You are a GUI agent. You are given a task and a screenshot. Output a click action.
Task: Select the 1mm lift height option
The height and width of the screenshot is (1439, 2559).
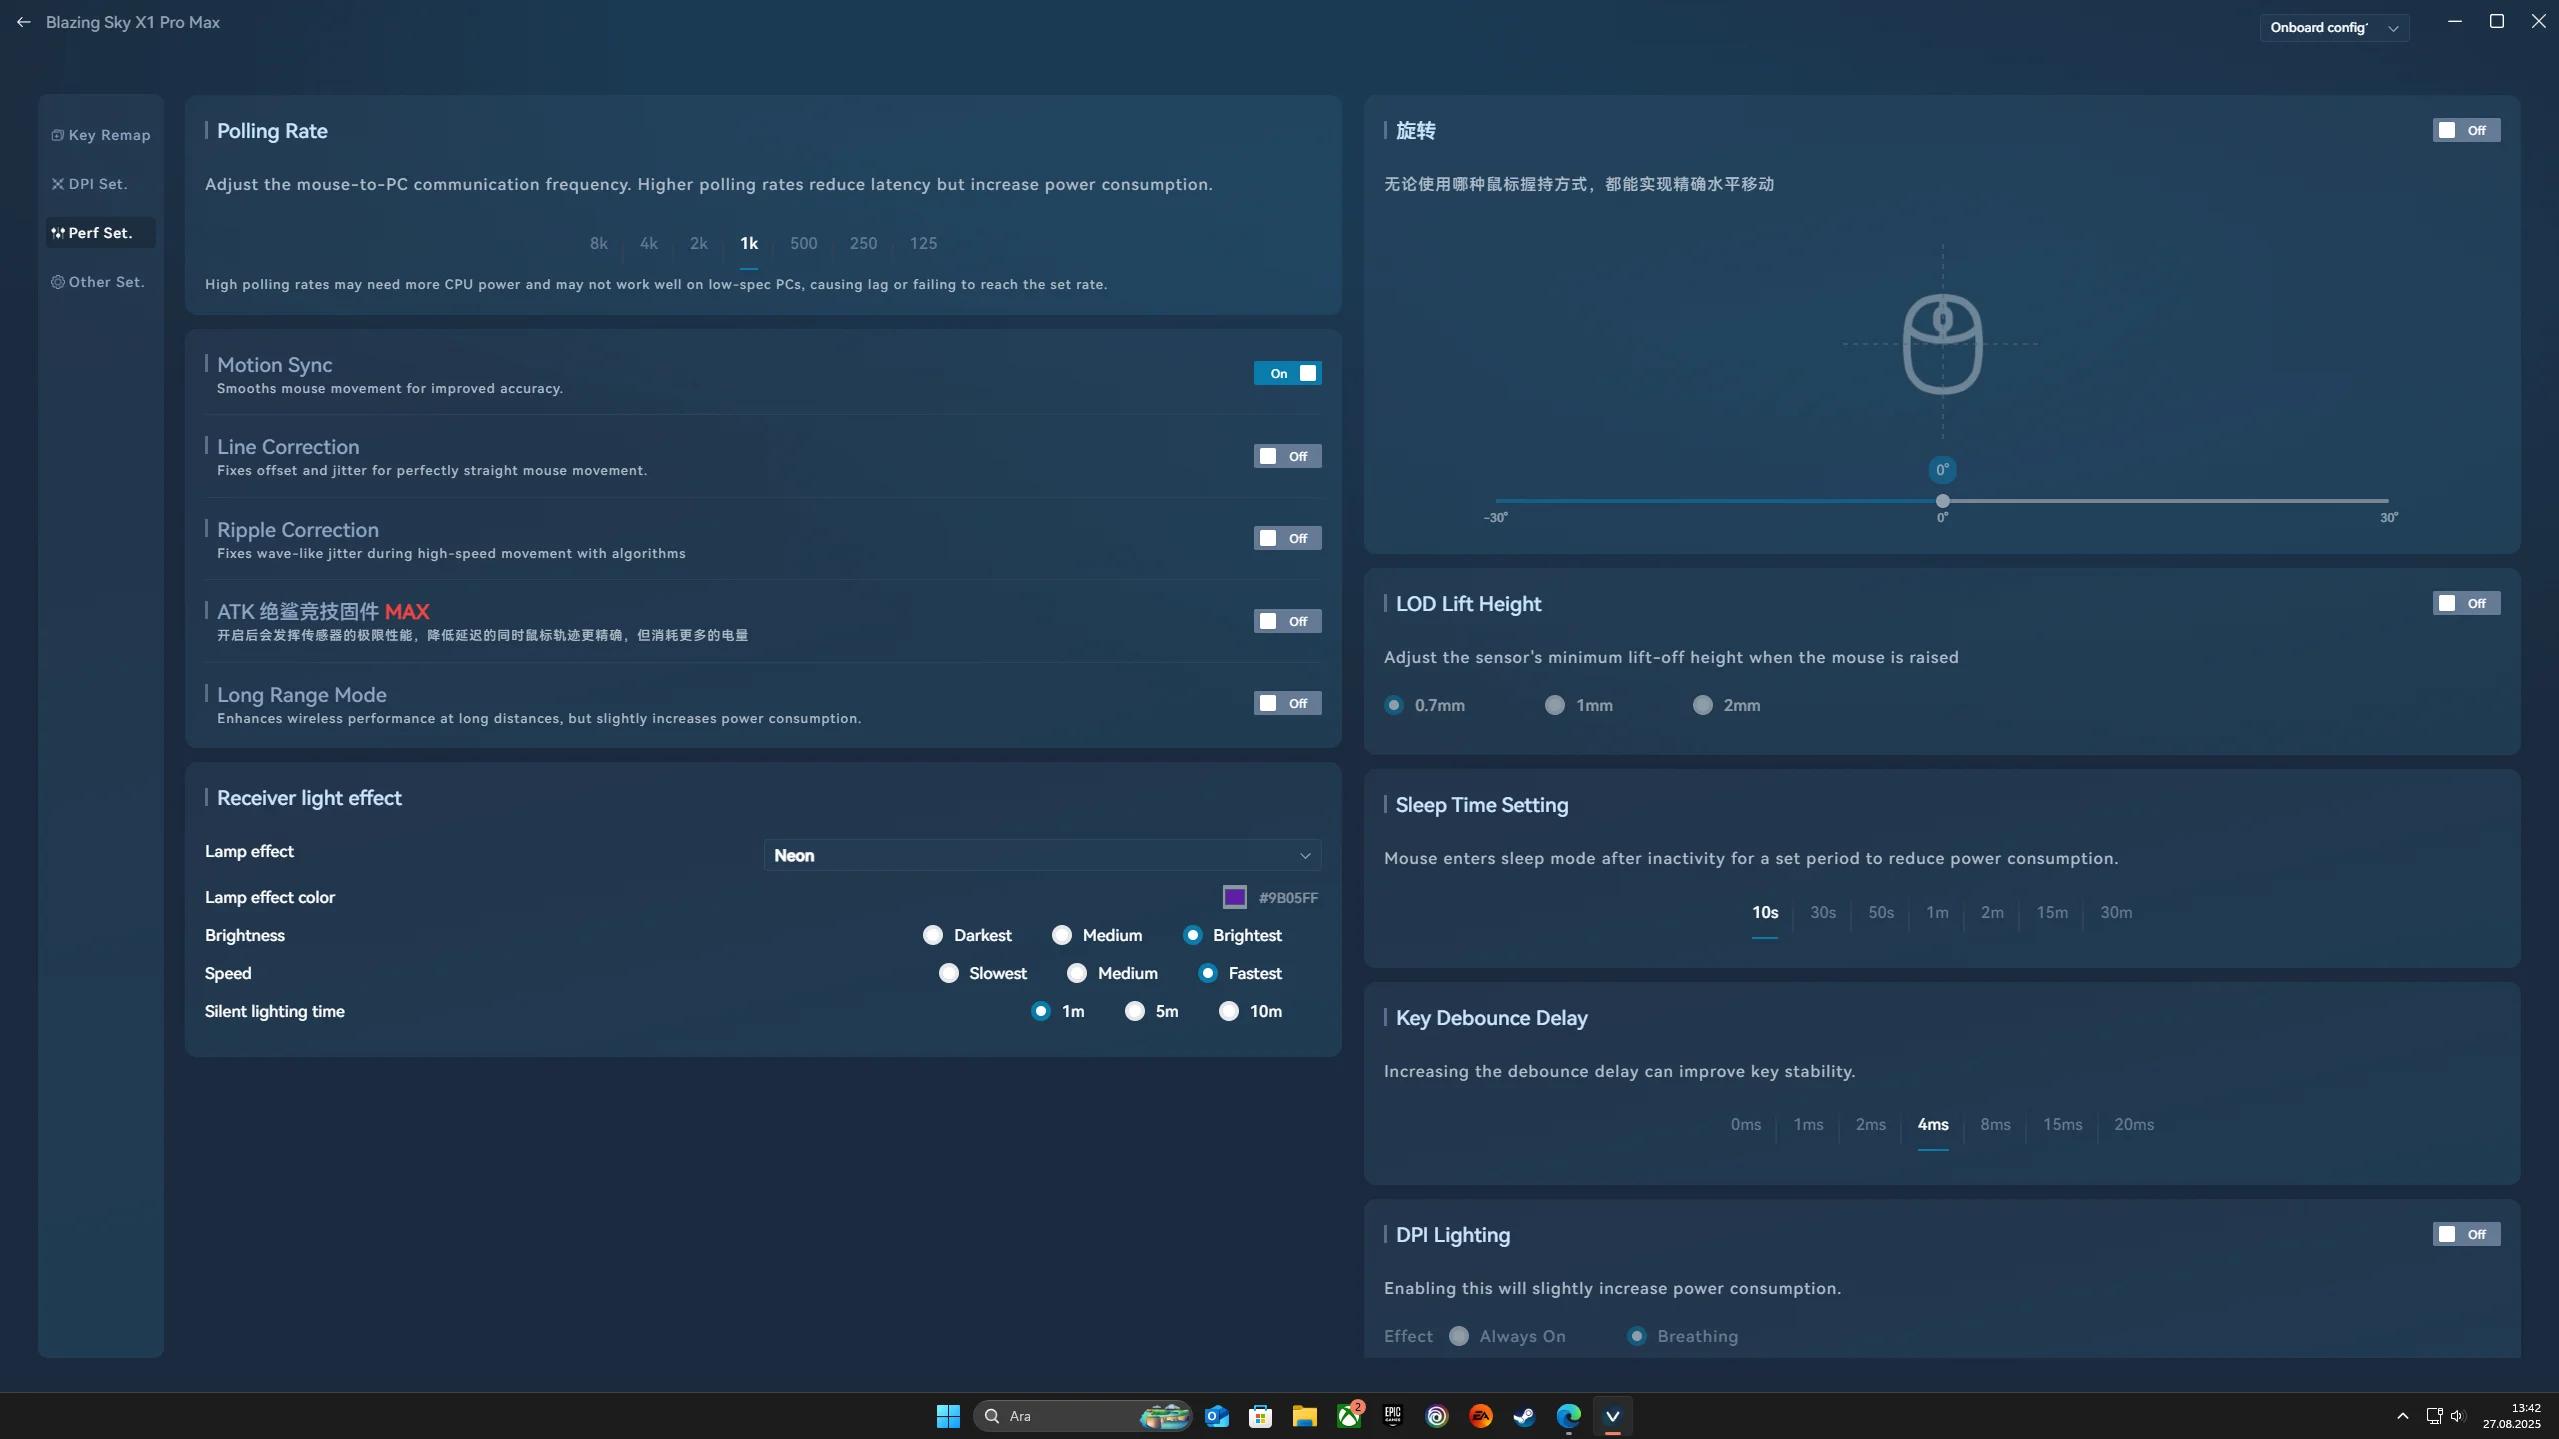1555,705
